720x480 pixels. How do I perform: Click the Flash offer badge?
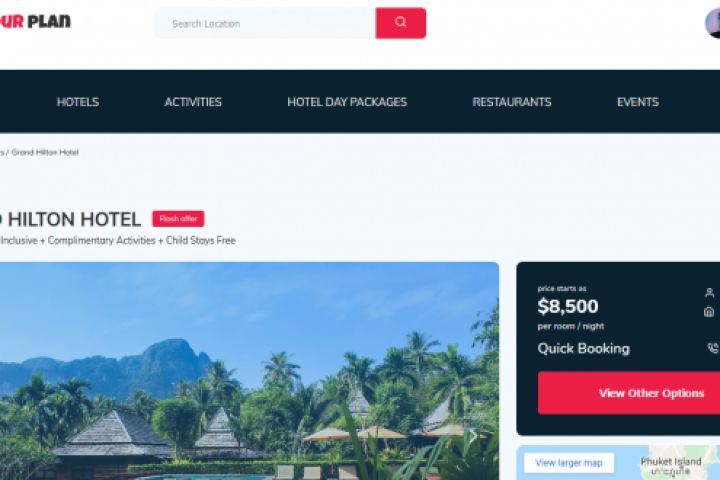[178, 219]
